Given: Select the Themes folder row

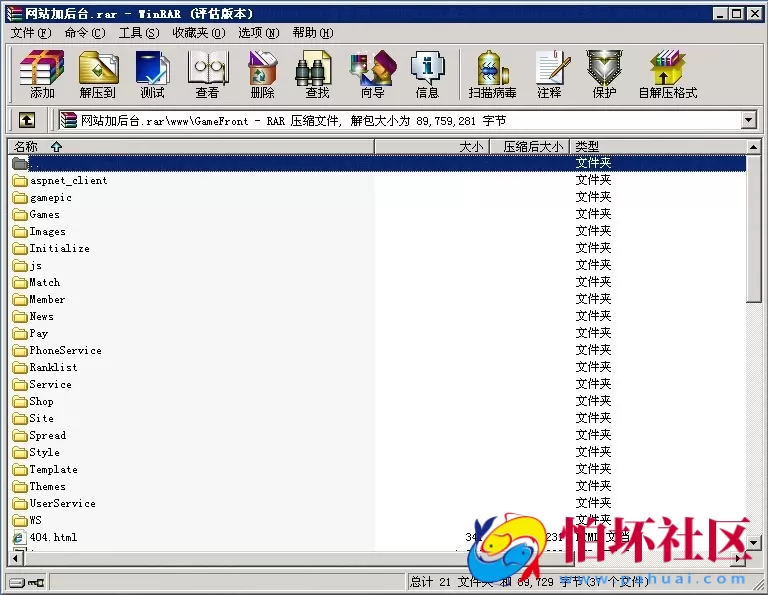Looking at the screenshot, I should pos(377,486).
